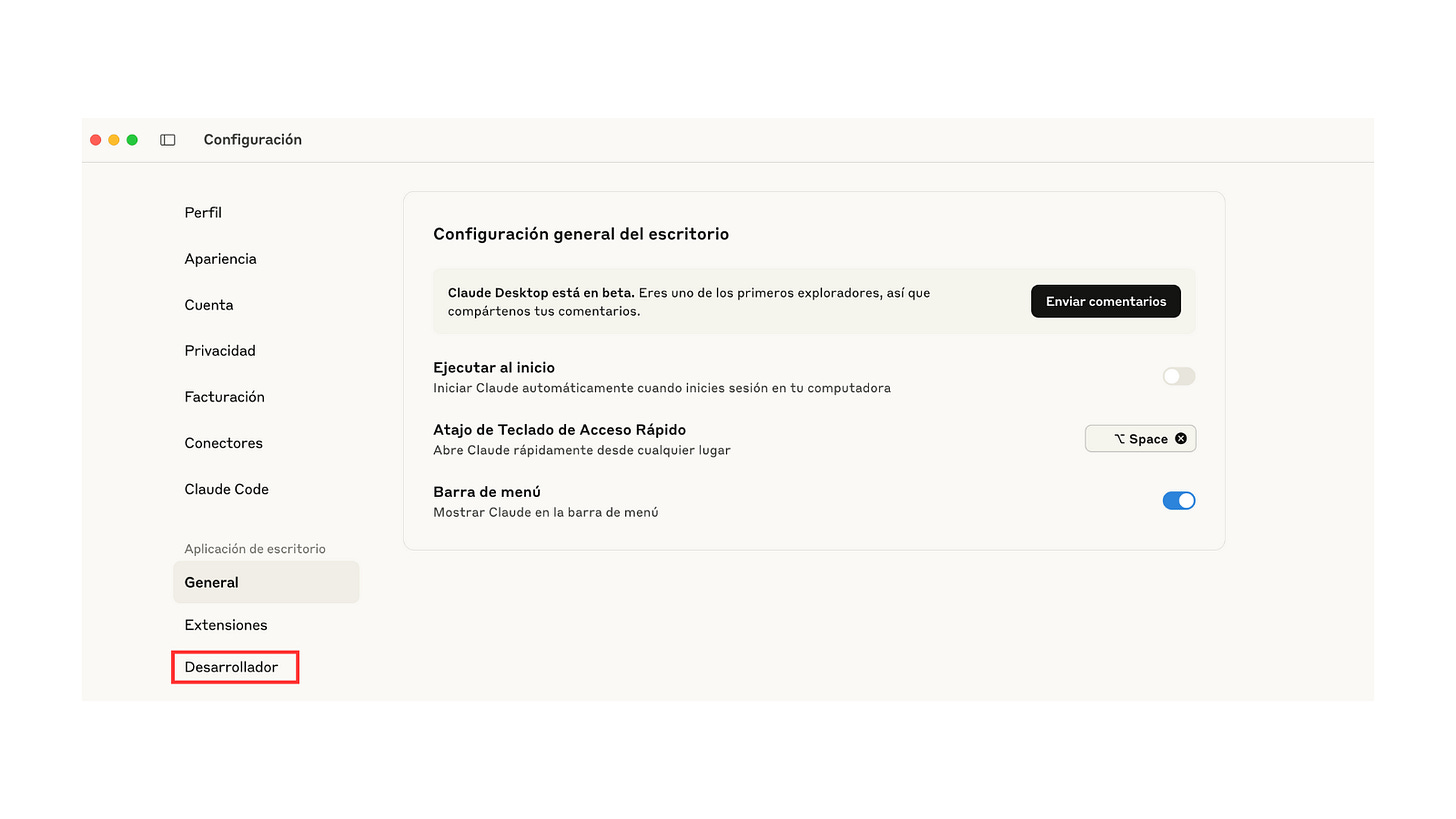This screenshot has width=1456, height=819.
Task: Click the Configuración window title
Action: [253, 140]
